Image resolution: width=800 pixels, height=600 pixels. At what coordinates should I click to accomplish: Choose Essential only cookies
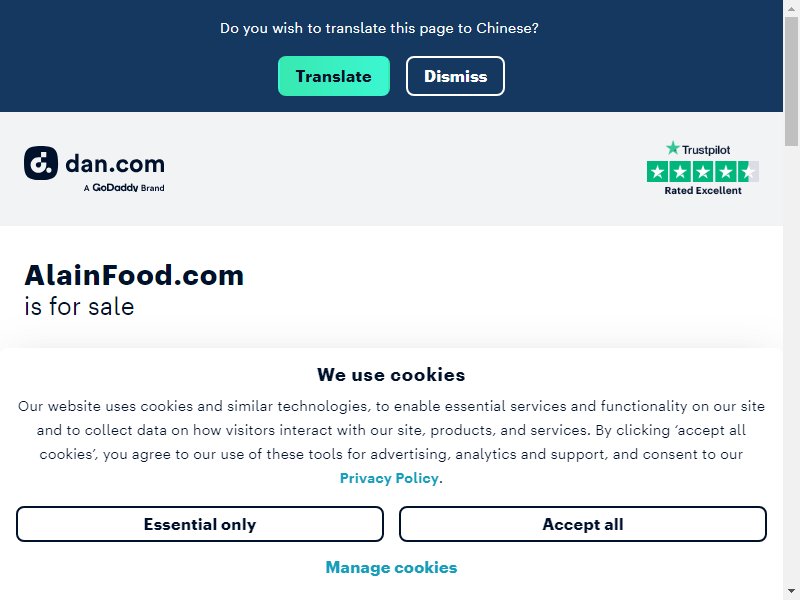[199, 524]
